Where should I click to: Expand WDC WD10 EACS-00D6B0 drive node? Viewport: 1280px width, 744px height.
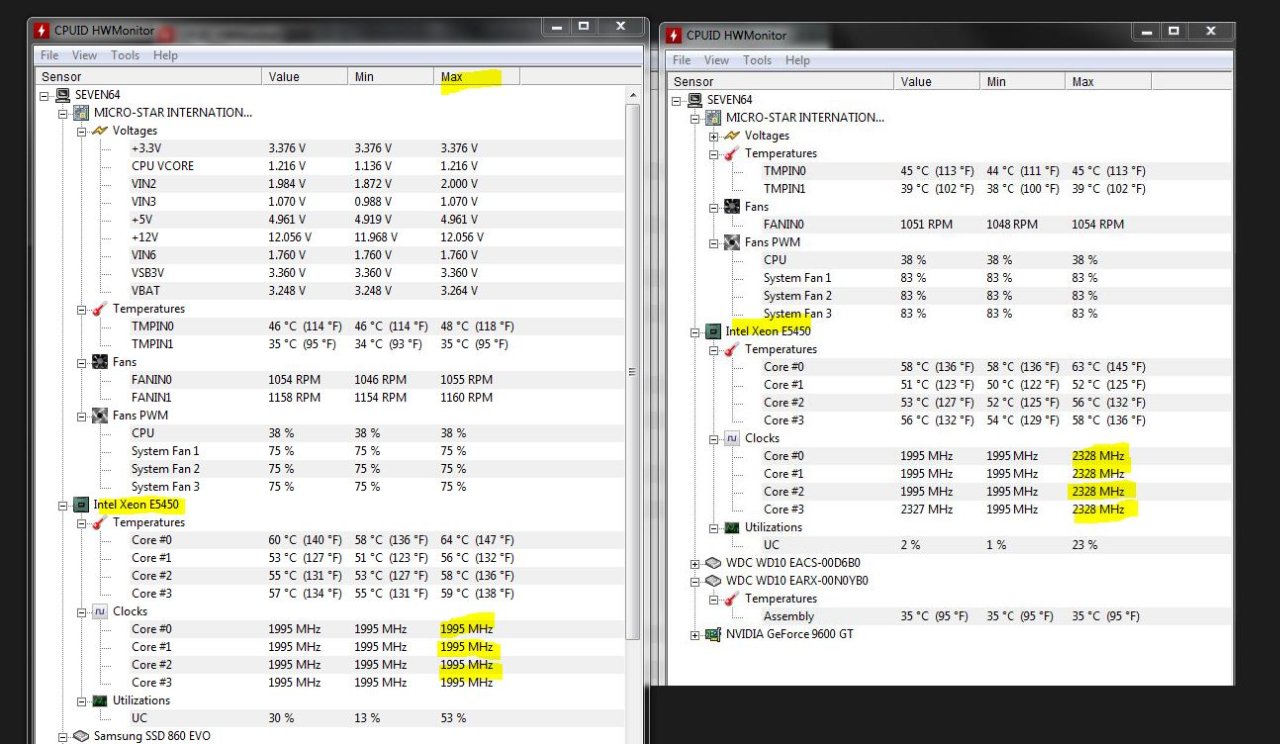pos(695,563)
